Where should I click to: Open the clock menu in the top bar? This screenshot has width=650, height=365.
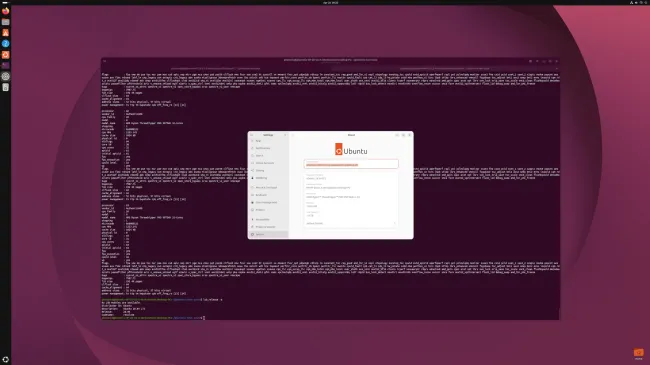tap(330, 2)
